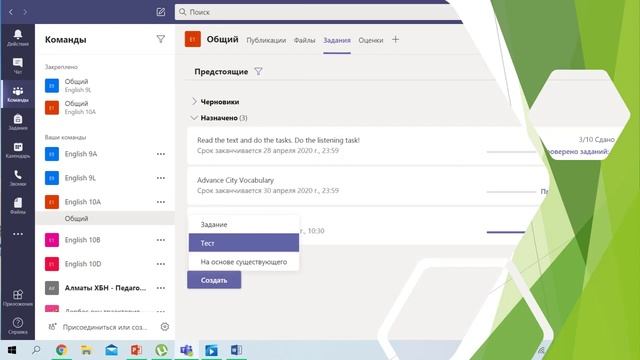Click the Создать button

[x=214, y=280]
